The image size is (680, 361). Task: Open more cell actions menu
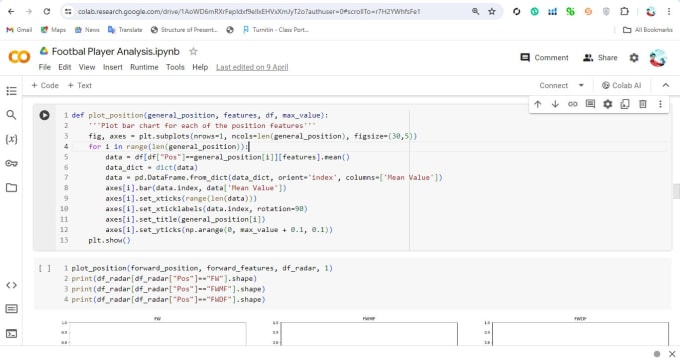click(x=660, y=104)
